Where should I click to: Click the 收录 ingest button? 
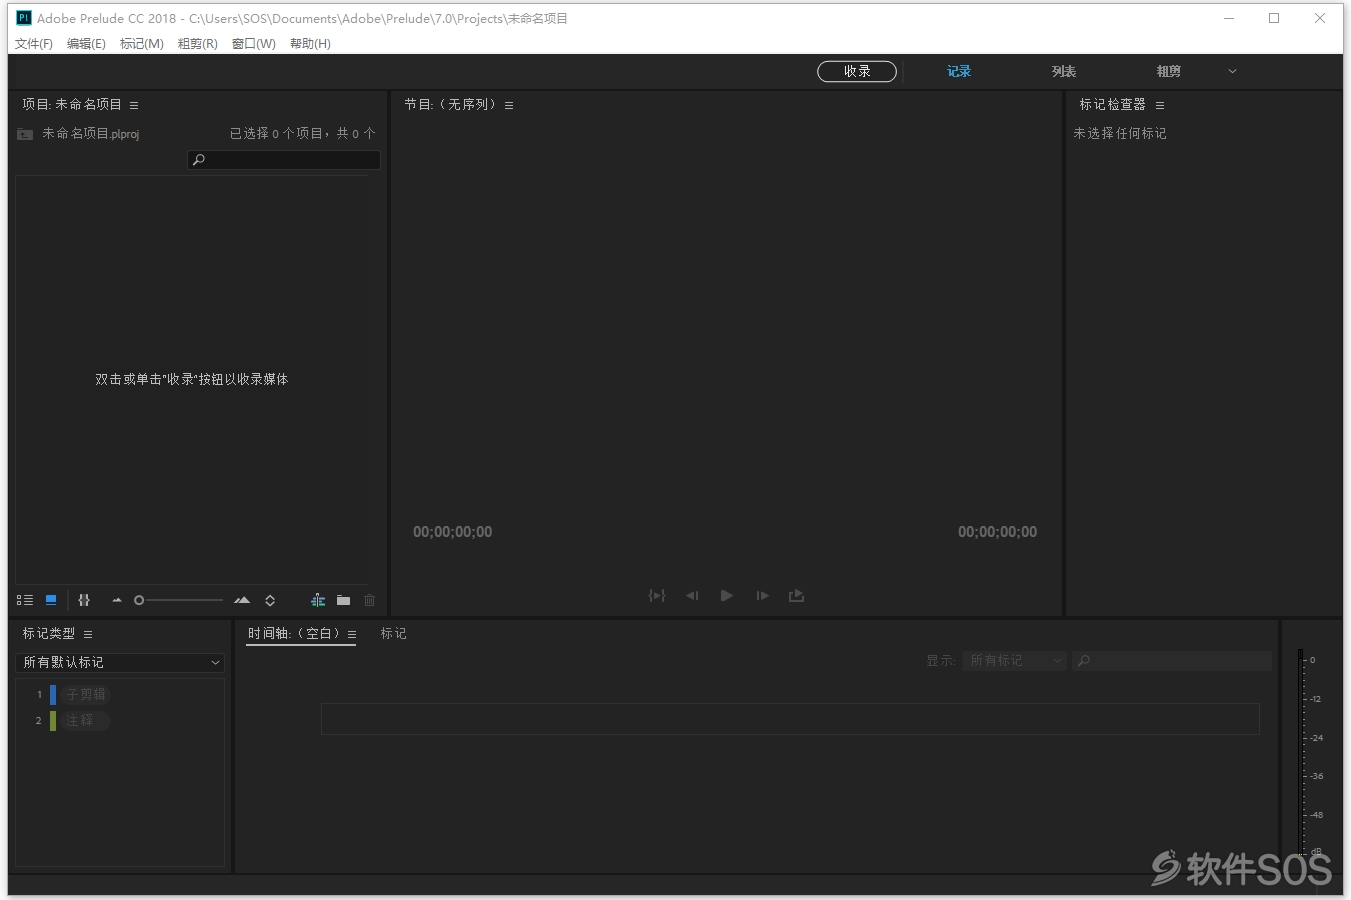857,71
